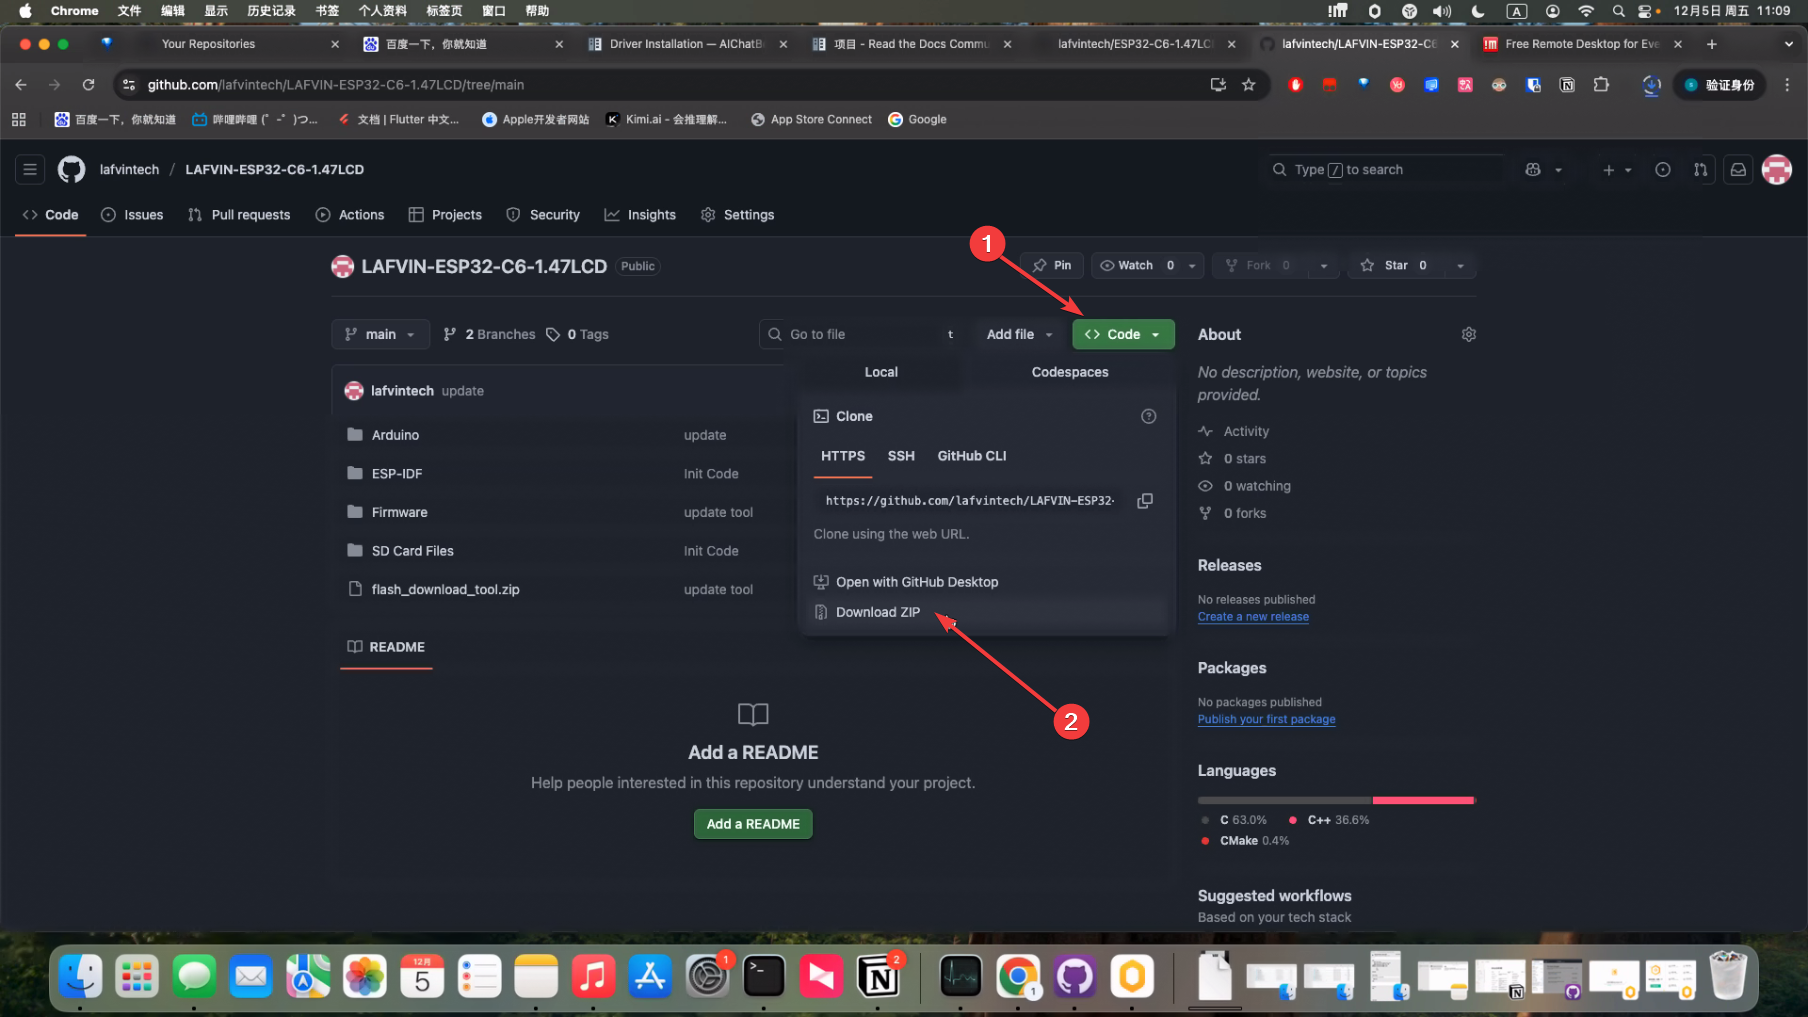The width and height of the screenshot is (1808, 1017).
Task: Open GitHub homepage via Octocat logo
Action: click(x=71, y=170)
